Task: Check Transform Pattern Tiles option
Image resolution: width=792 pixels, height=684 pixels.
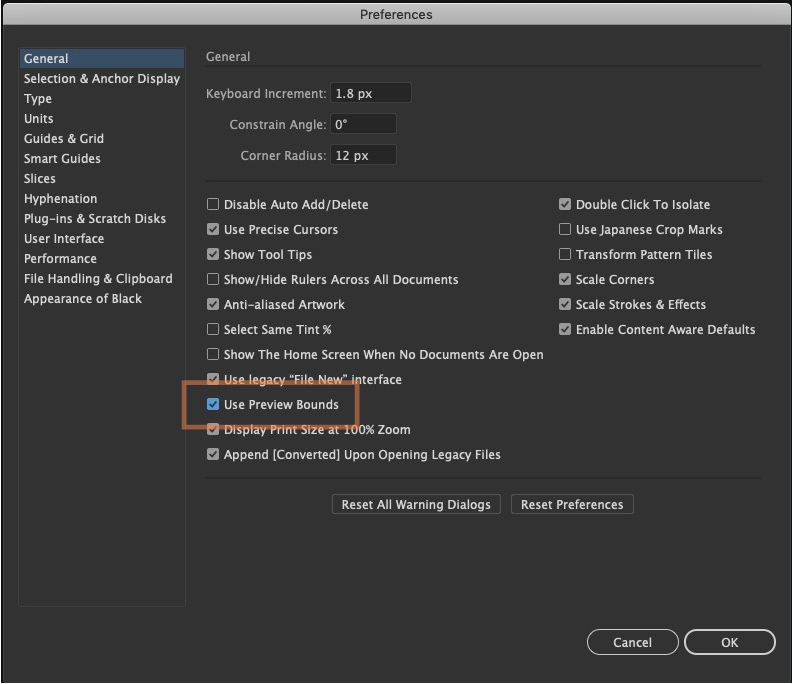Action: (x=565, y=254)
